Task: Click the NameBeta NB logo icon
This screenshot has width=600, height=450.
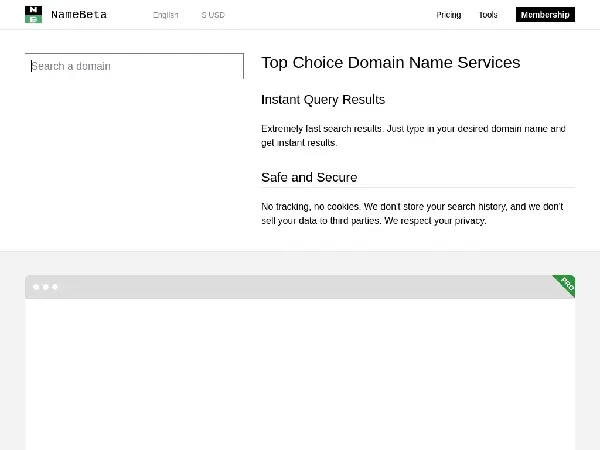Action: pos(33,15)
